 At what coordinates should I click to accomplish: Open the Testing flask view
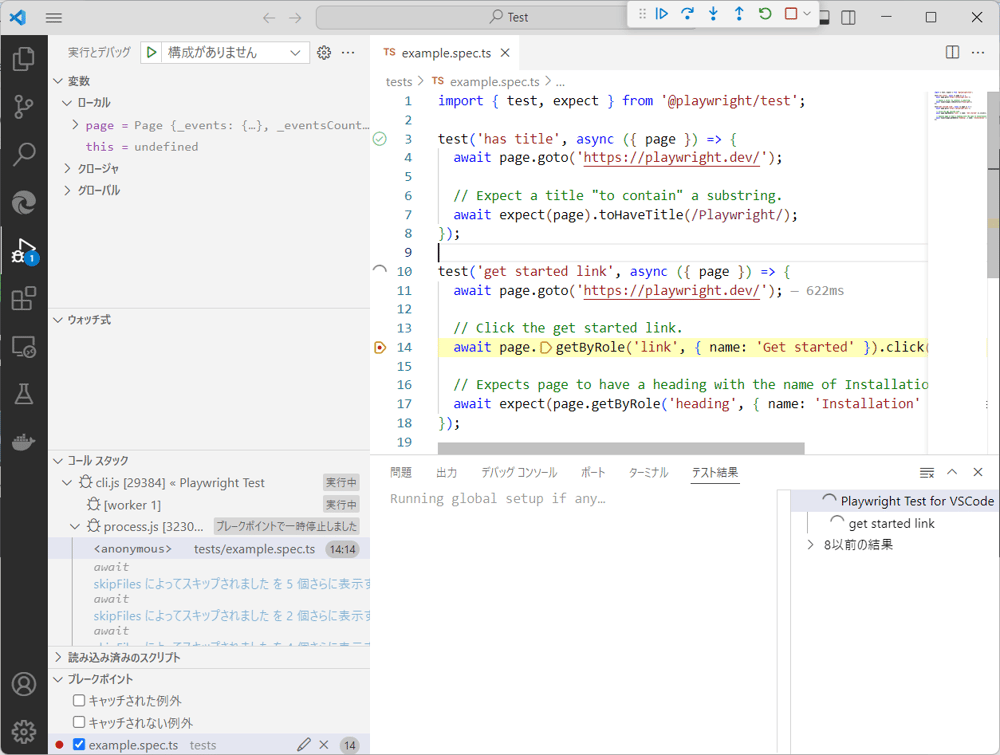24,394
